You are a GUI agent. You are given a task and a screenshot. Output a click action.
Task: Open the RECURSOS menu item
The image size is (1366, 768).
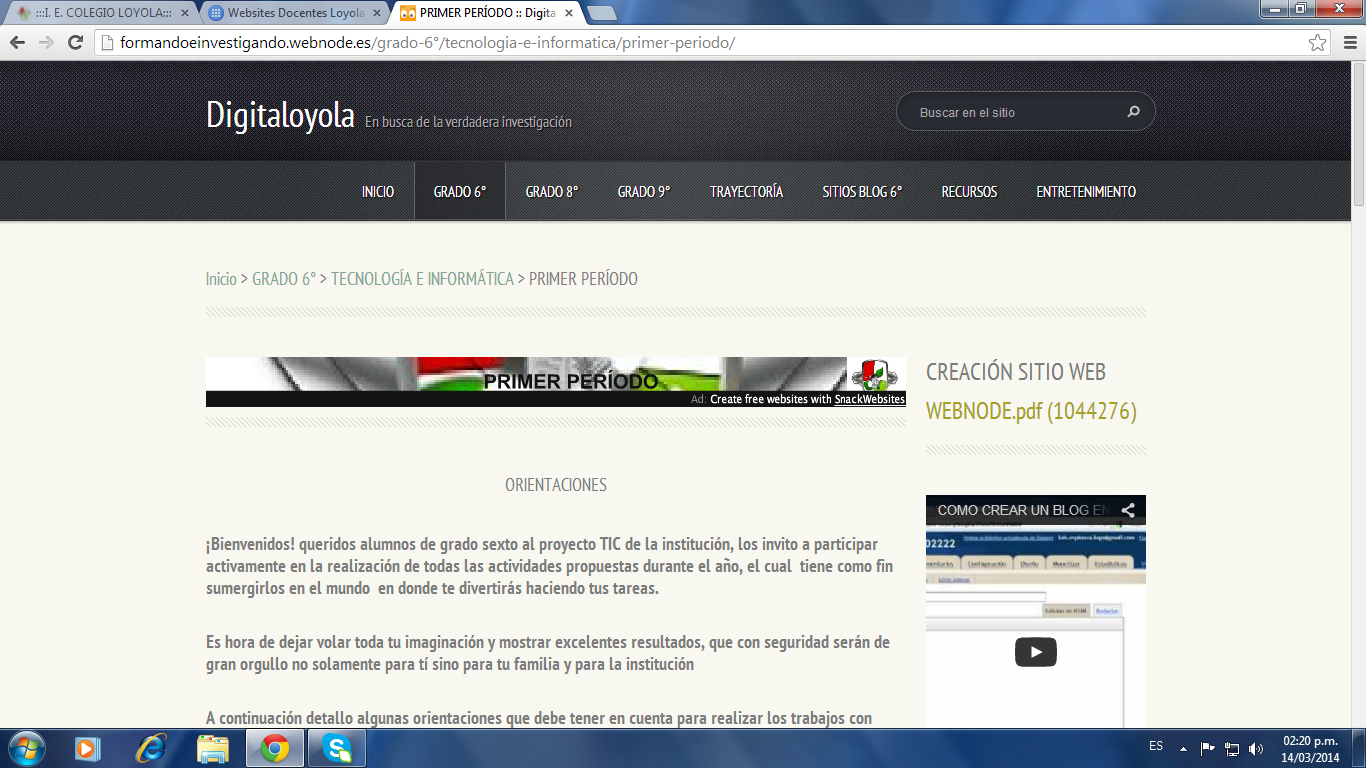tap(968, 192)
